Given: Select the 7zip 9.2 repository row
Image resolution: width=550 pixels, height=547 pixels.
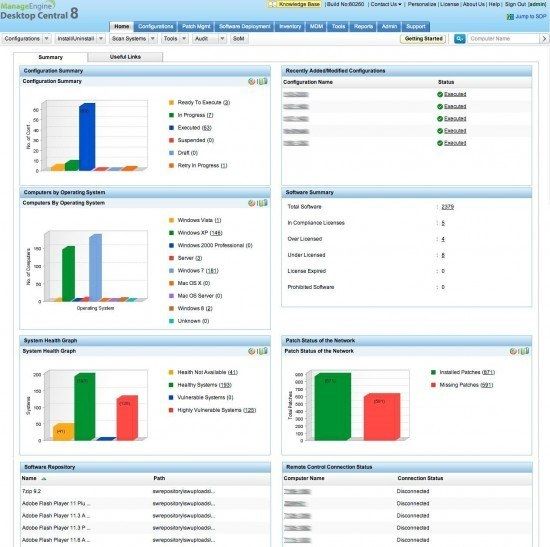Looking at the screenshot, I should (146, 492).
